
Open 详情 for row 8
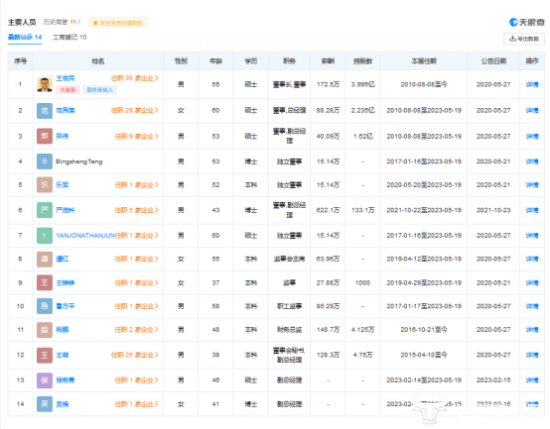tap(532, 259)
